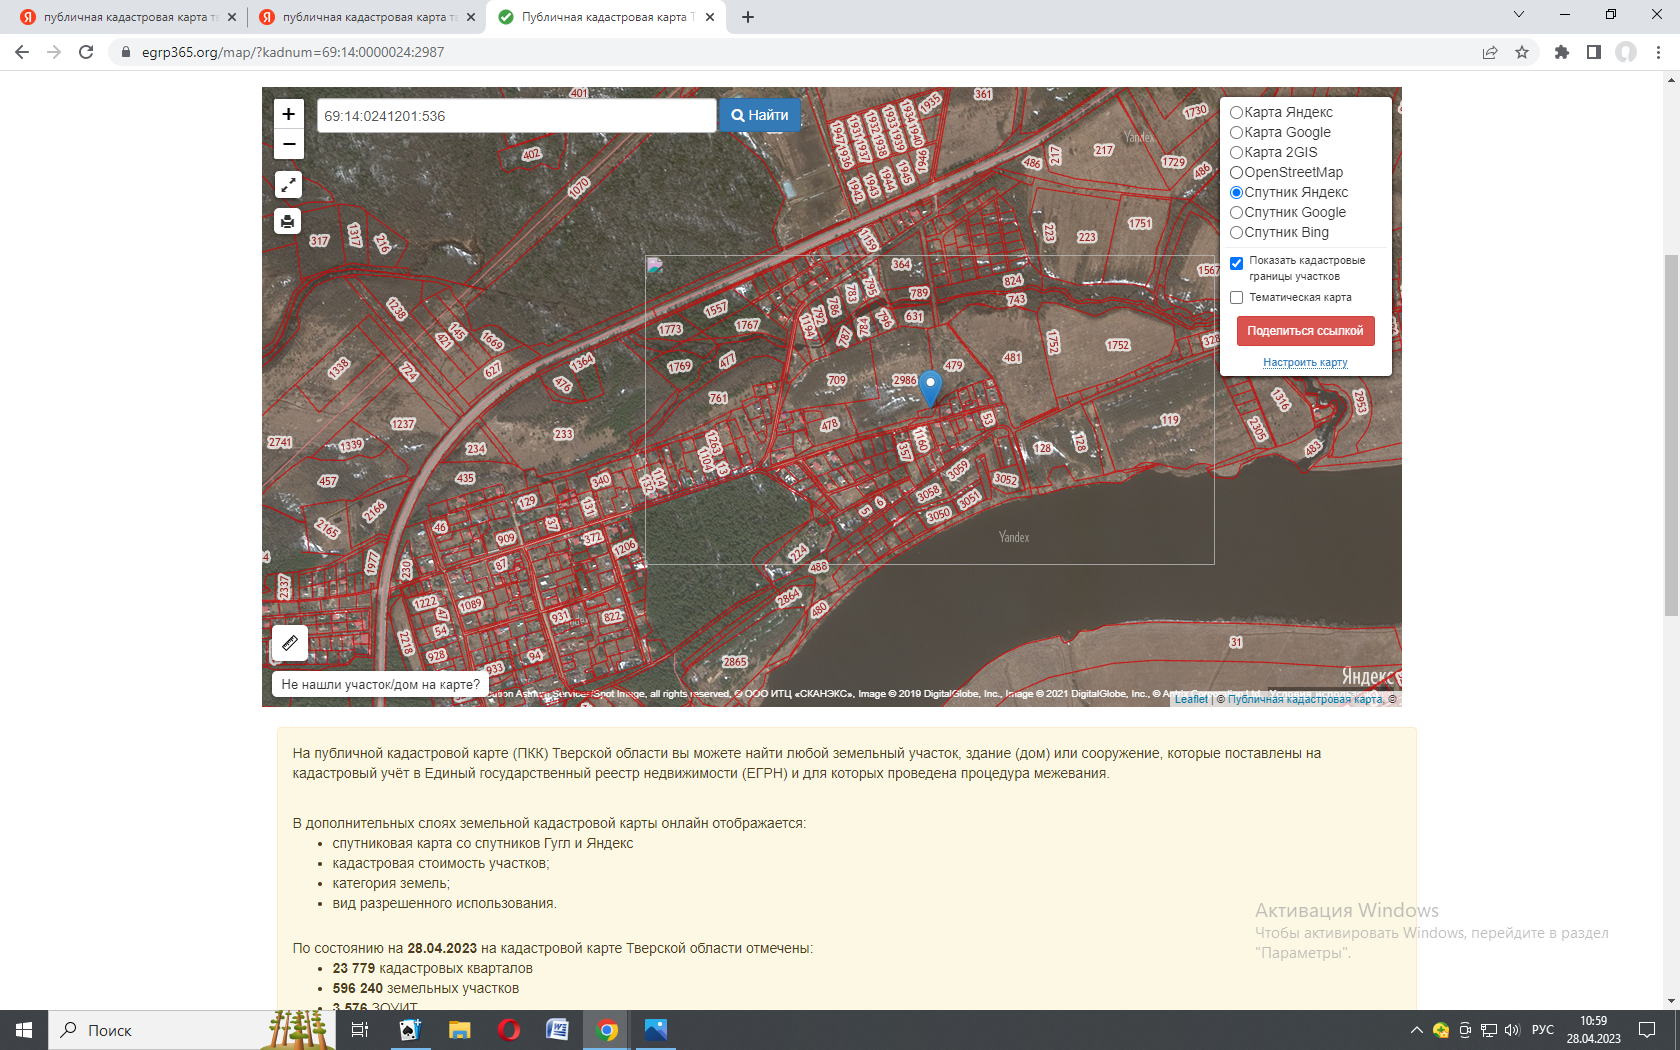Select Спутник Google layer
The height and width of the screenshot is (1050, 1680).
[x=1236, y=212]
